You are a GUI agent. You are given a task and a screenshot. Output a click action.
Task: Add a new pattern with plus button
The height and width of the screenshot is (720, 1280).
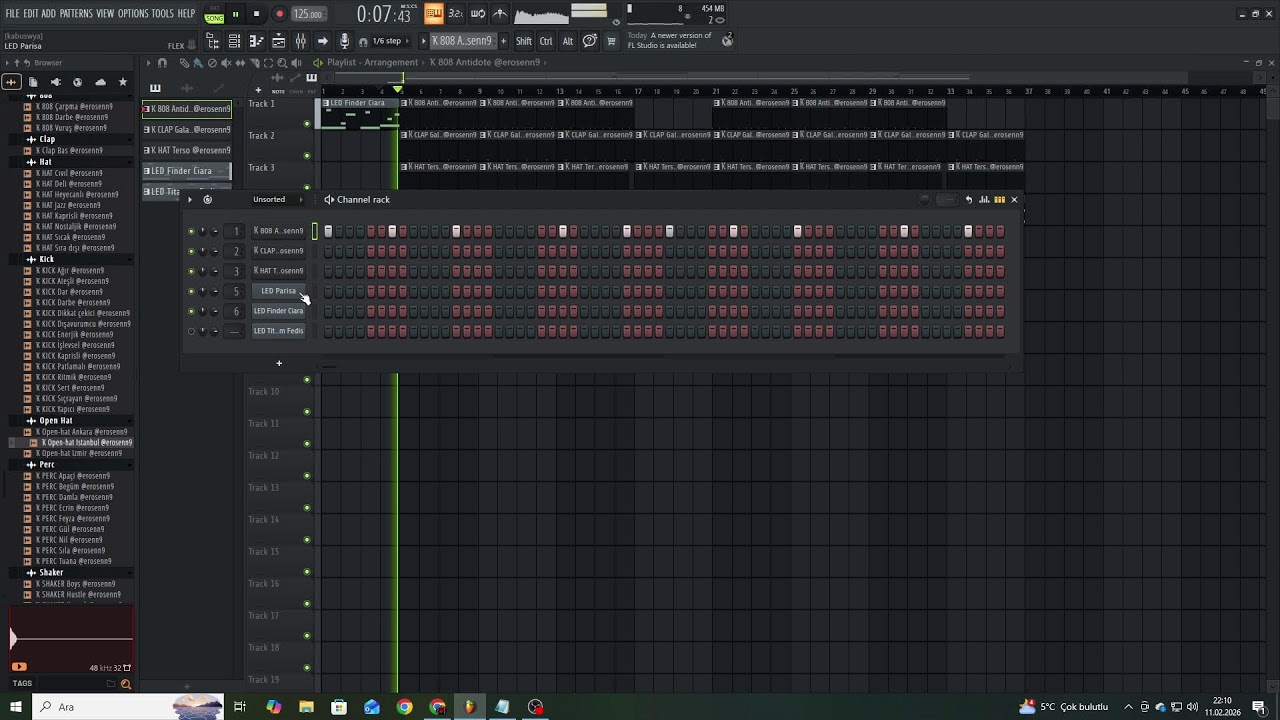pos(503,41)
